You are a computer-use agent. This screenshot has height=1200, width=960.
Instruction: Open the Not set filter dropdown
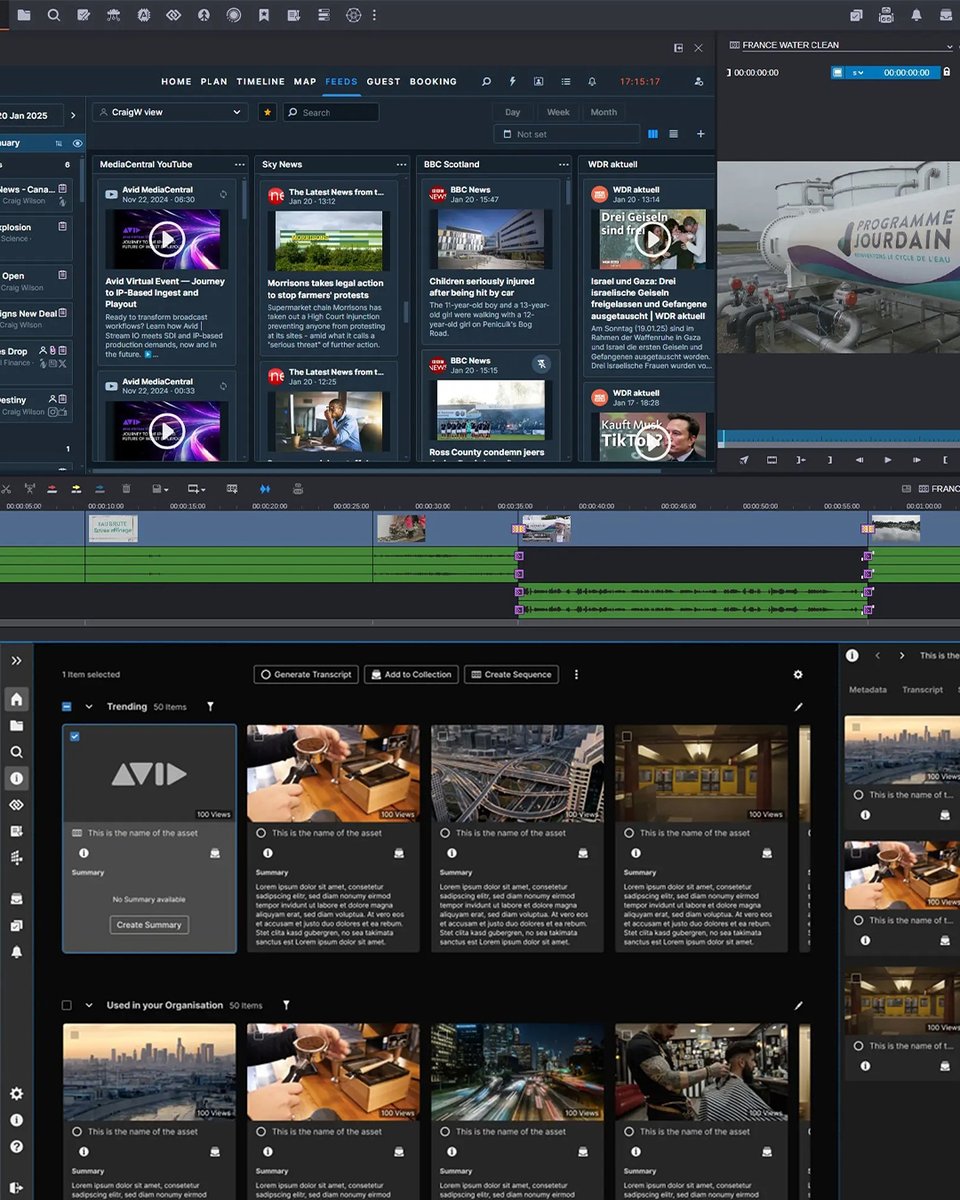566,133
